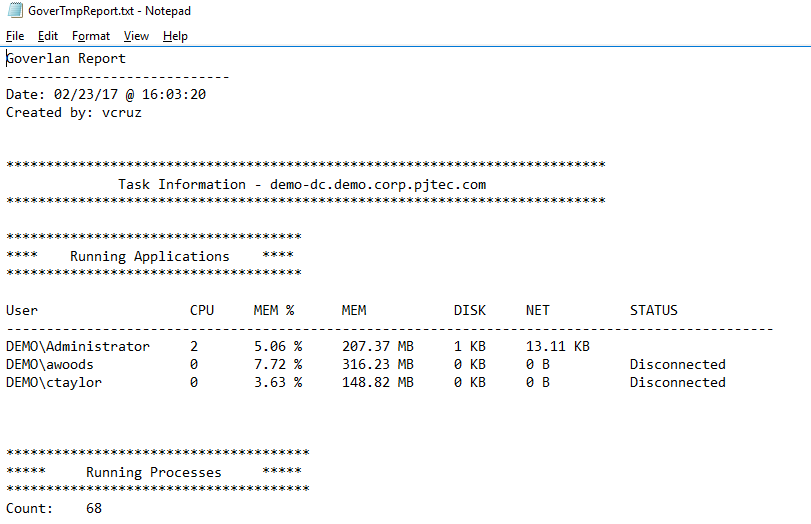The height and width of the screenshot is (524, 811).
Task: Click the Notepad icon in title bar
Action: click(x=14, y=11)
